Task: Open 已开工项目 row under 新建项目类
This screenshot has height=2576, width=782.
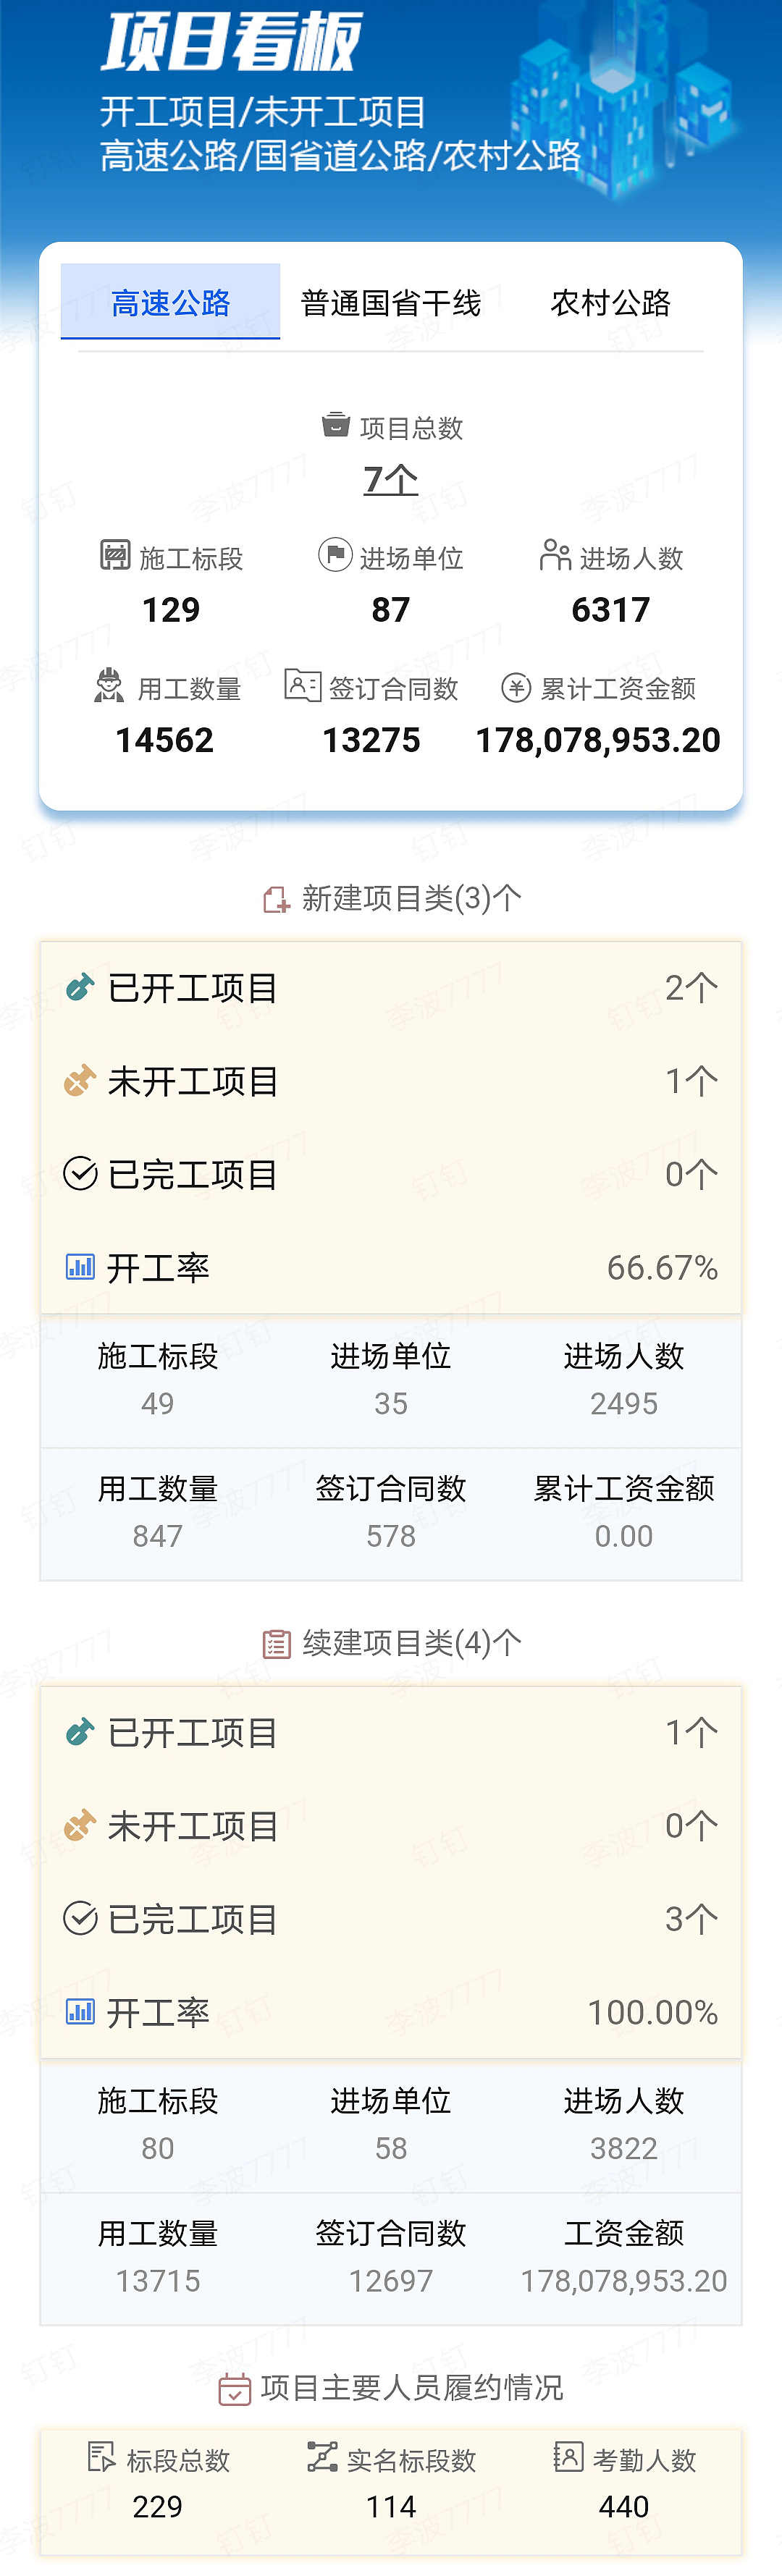Action: (391, 988)
